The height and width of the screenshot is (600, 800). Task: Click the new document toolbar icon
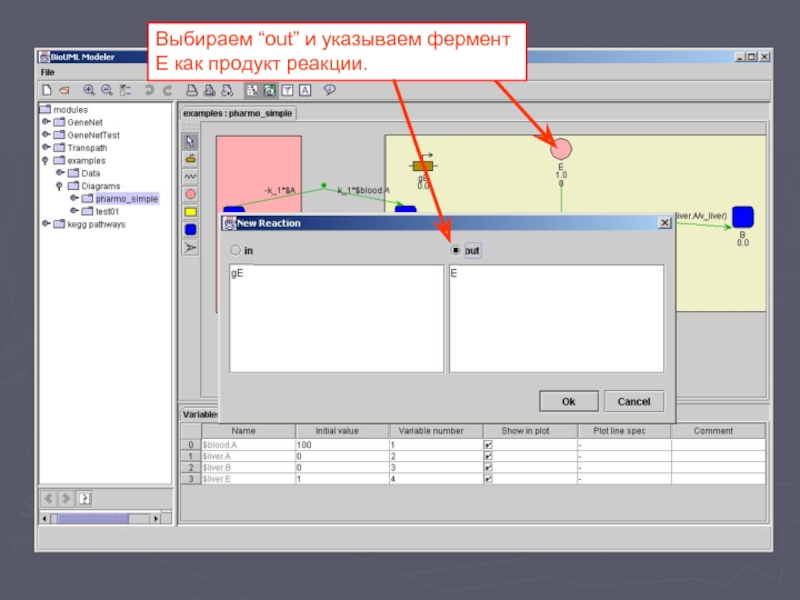point(47,90)
